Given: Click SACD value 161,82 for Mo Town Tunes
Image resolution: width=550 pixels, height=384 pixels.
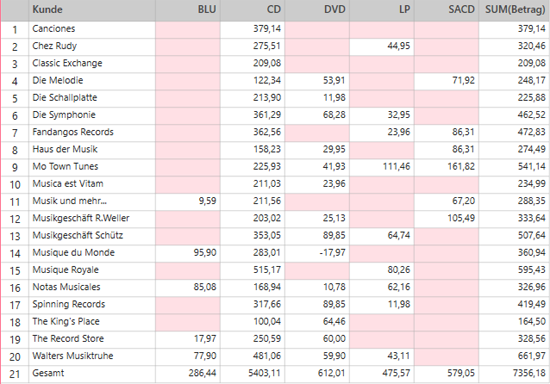Looking at the screenshot, I should point(446,167).
